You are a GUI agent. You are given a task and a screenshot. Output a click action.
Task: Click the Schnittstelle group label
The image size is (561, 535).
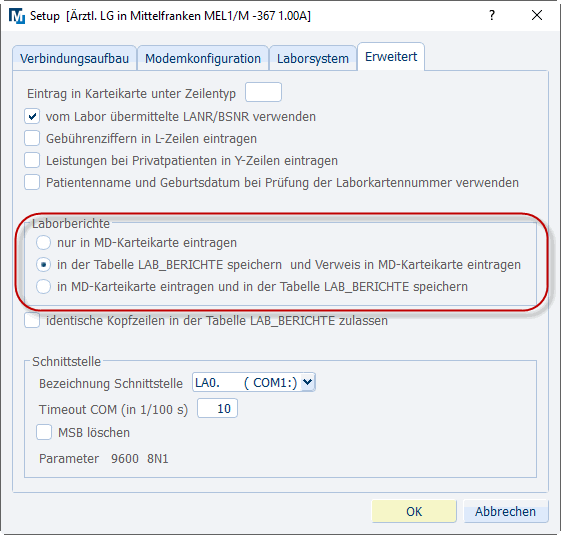[x=67, y=361]
